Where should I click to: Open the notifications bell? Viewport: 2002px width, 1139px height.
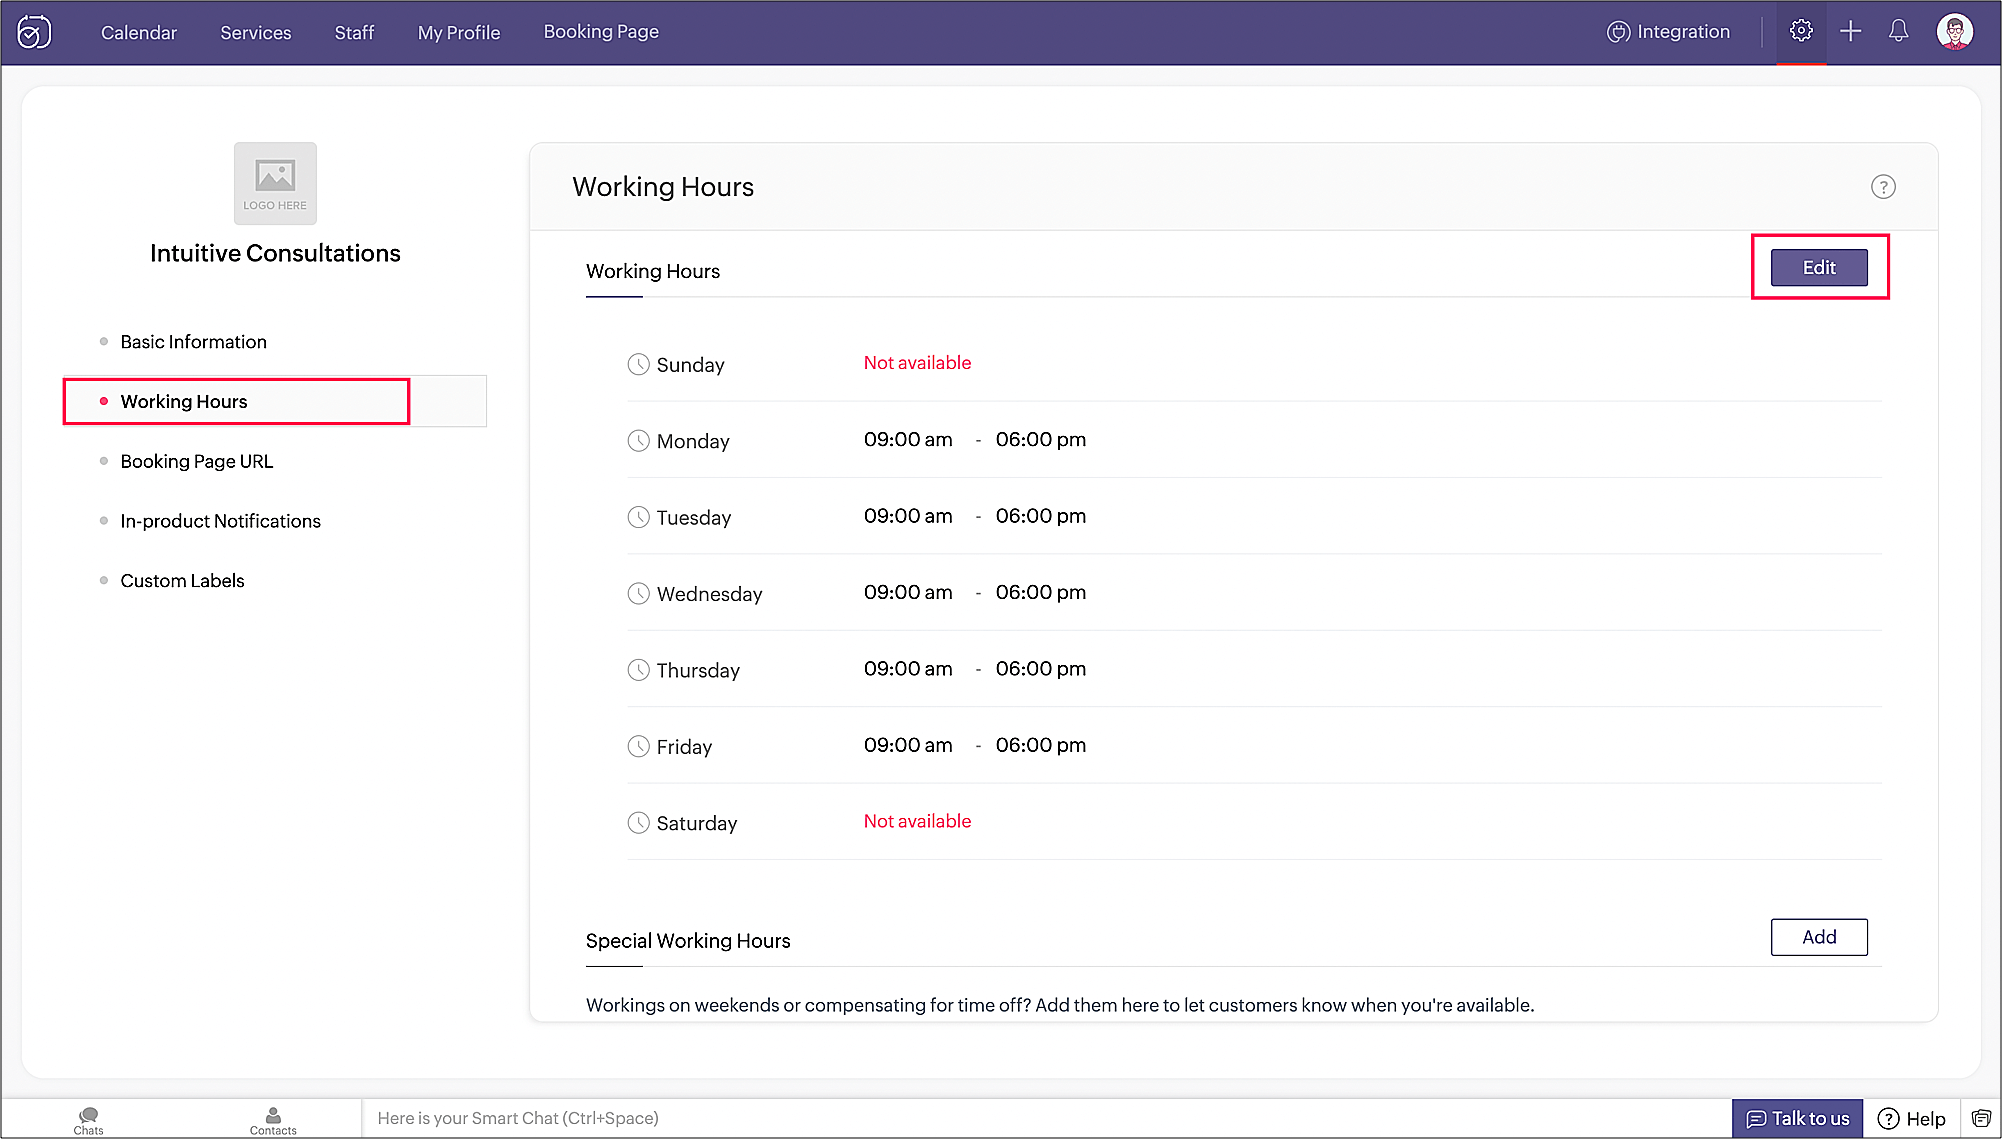click(1898, 31)
